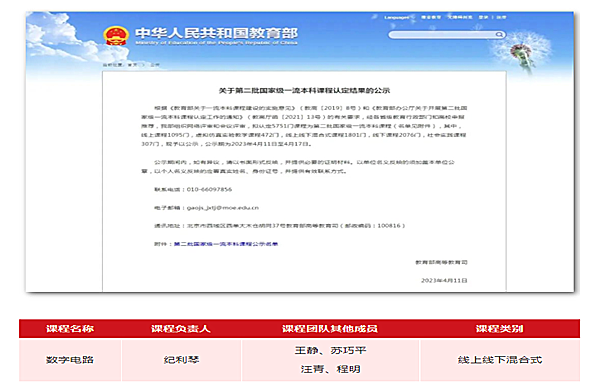Image resolution: width=600 pixels, height=390 pixels.
Task: Click the 课程团队其他成员 table header
Action: tap(330, 329)
